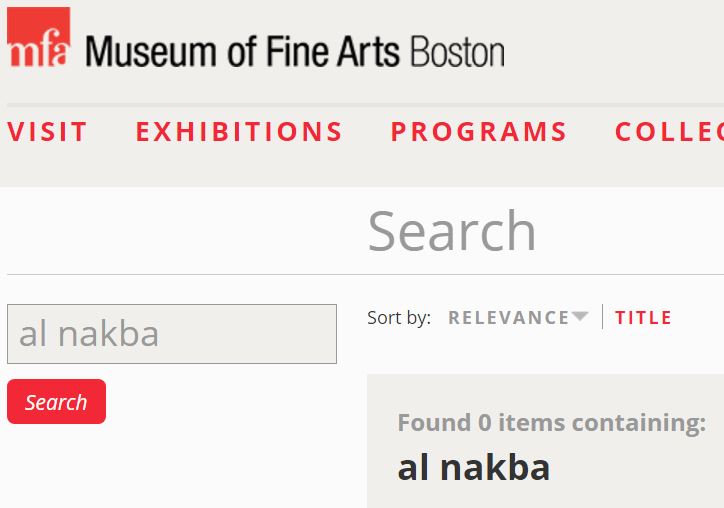This screenshot has height=508, width=724.
Task: Click the word Boston in the header
Action: click(457, 50)
